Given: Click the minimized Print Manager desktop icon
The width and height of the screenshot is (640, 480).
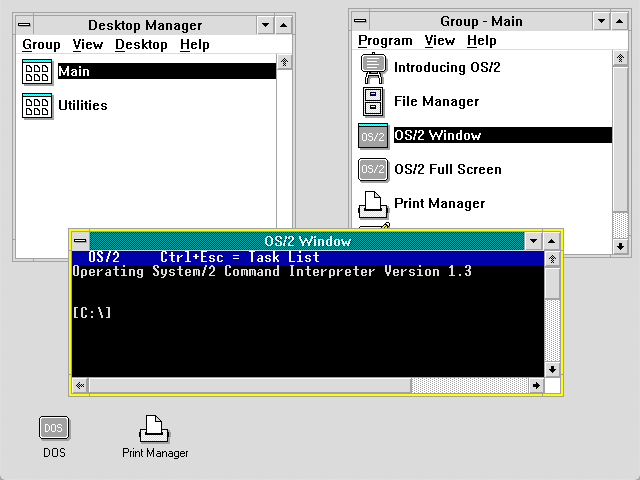Looking at the screenshot, I should coord(154,429).
